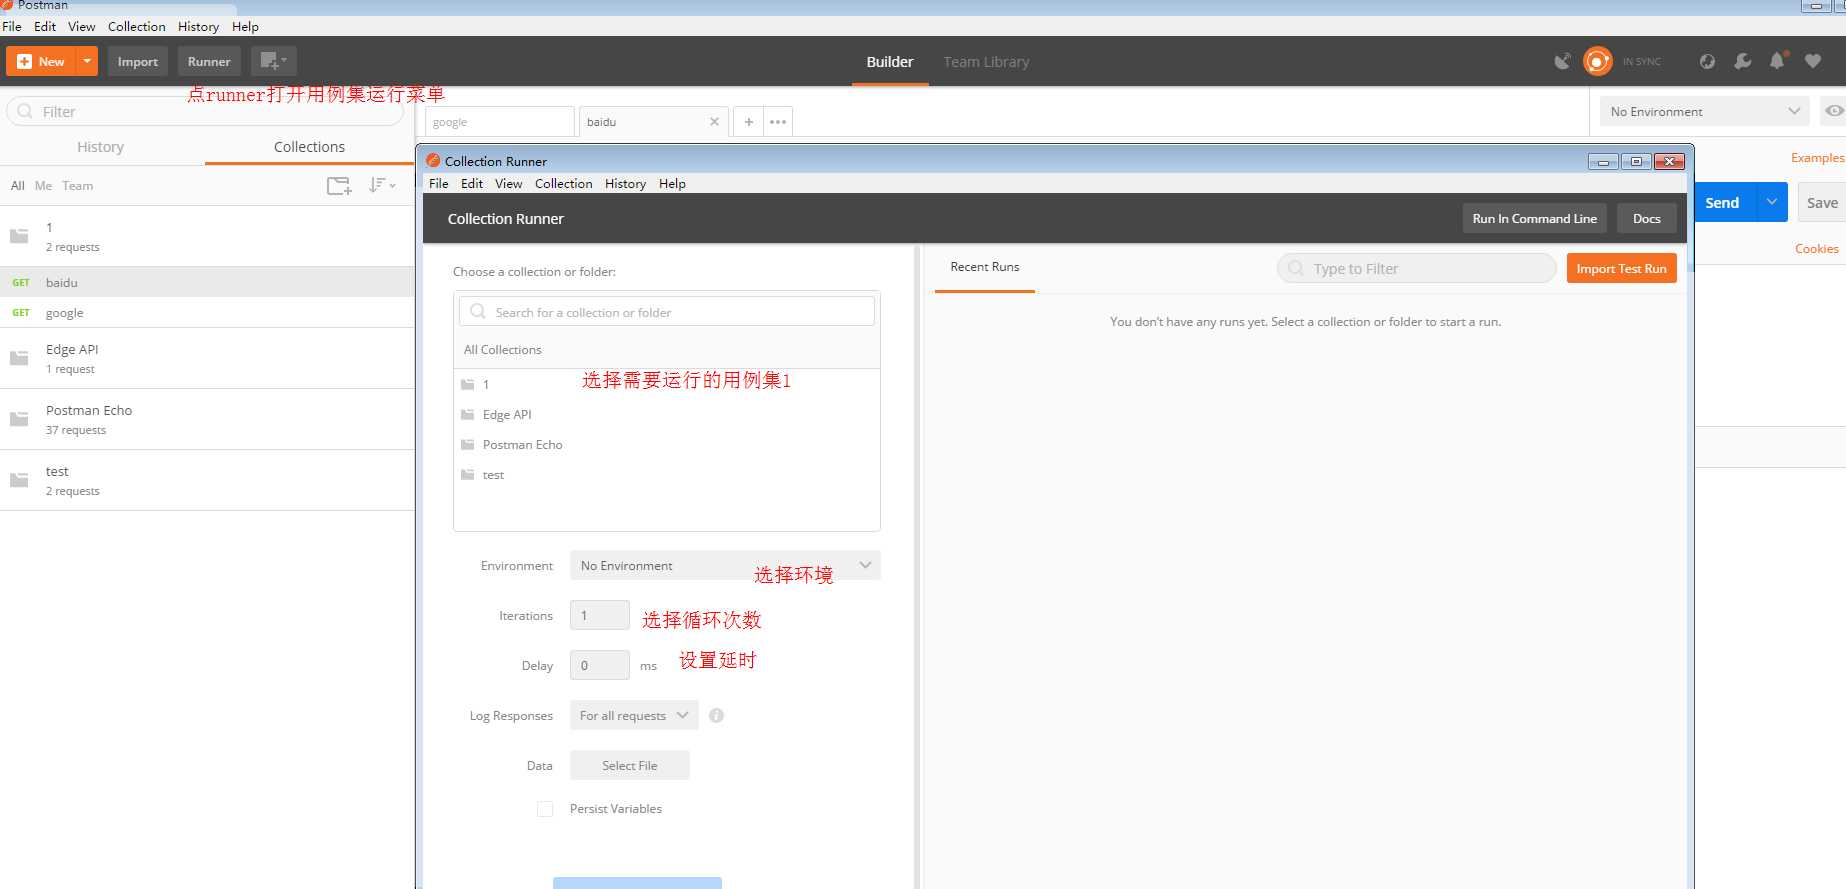Image resolution: width=1846 pixels, height=889 pixels.
Task: Click the Type to Filter field
Action: [1417, 268]
